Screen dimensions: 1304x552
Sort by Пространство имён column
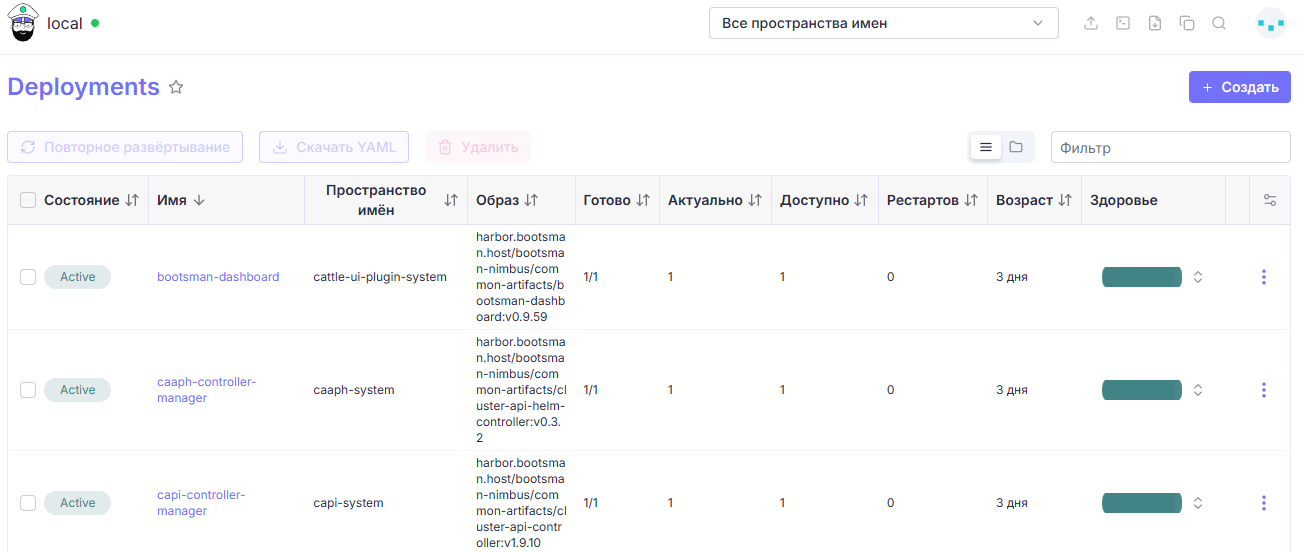click(x=451, y=200)
